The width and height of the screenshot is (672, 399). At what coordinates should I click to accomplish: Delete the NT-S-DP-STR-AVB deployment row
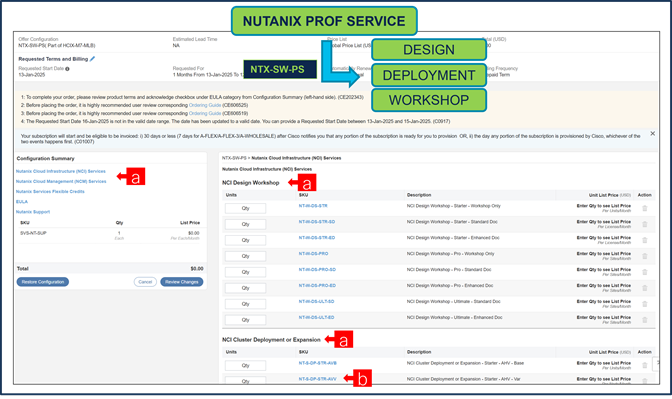(x=645, y=366)
